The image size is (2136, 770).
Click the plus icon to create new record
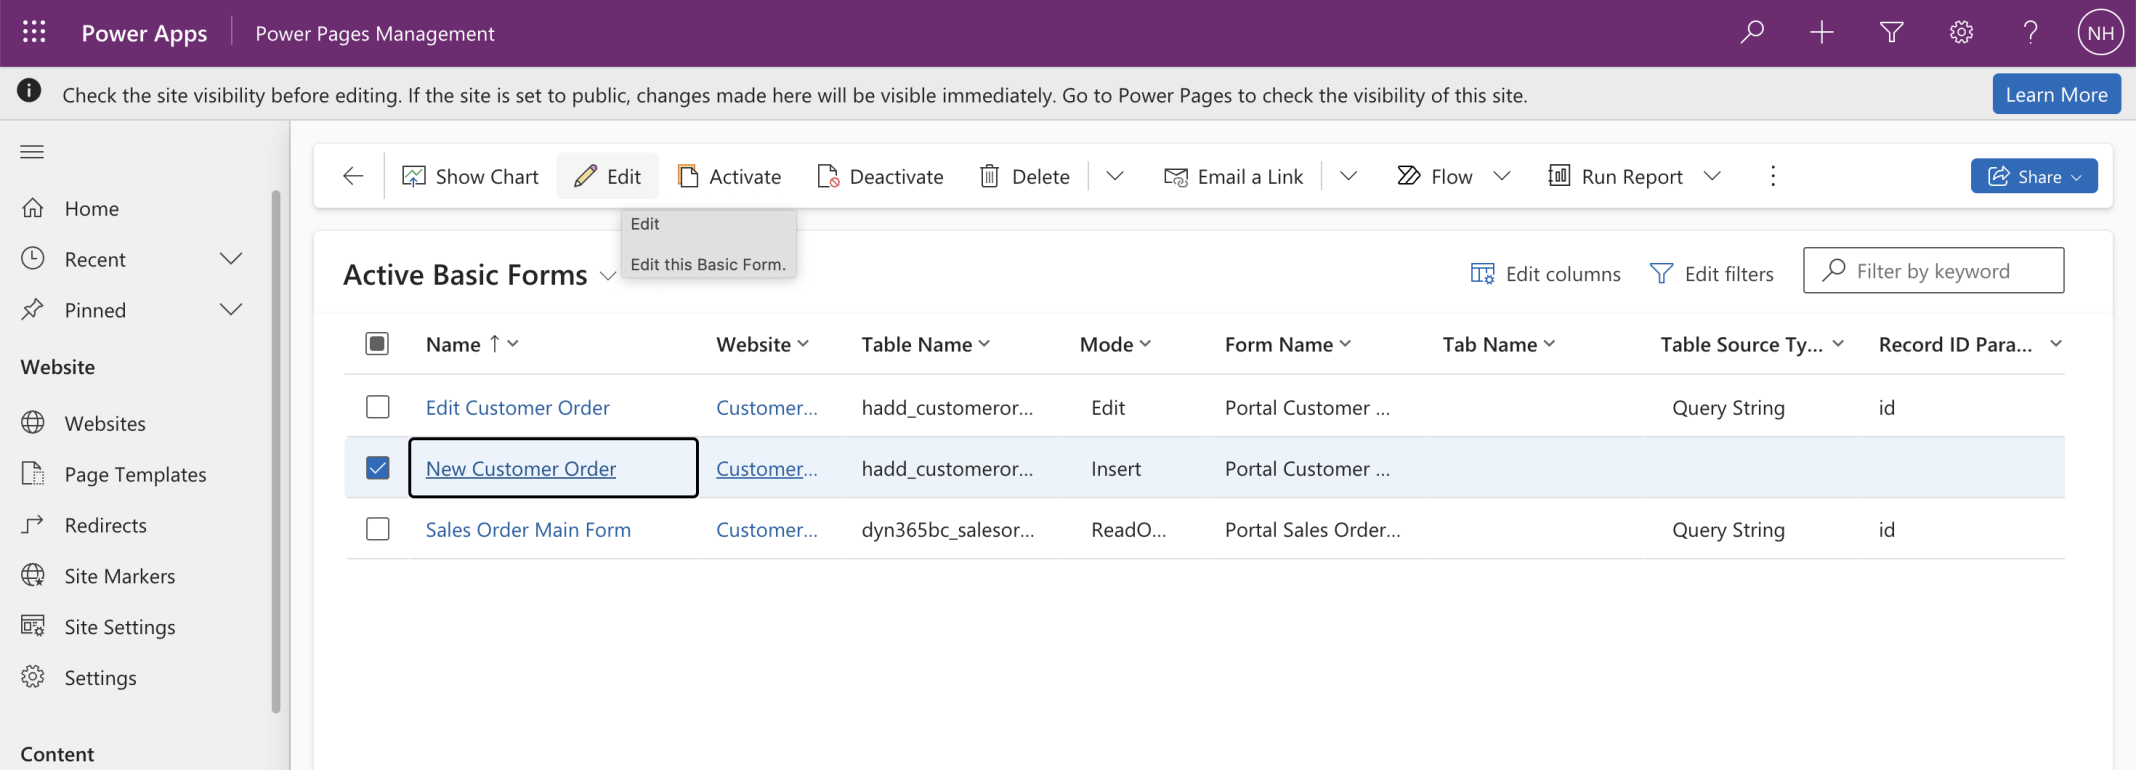(x=1821, y=33)
